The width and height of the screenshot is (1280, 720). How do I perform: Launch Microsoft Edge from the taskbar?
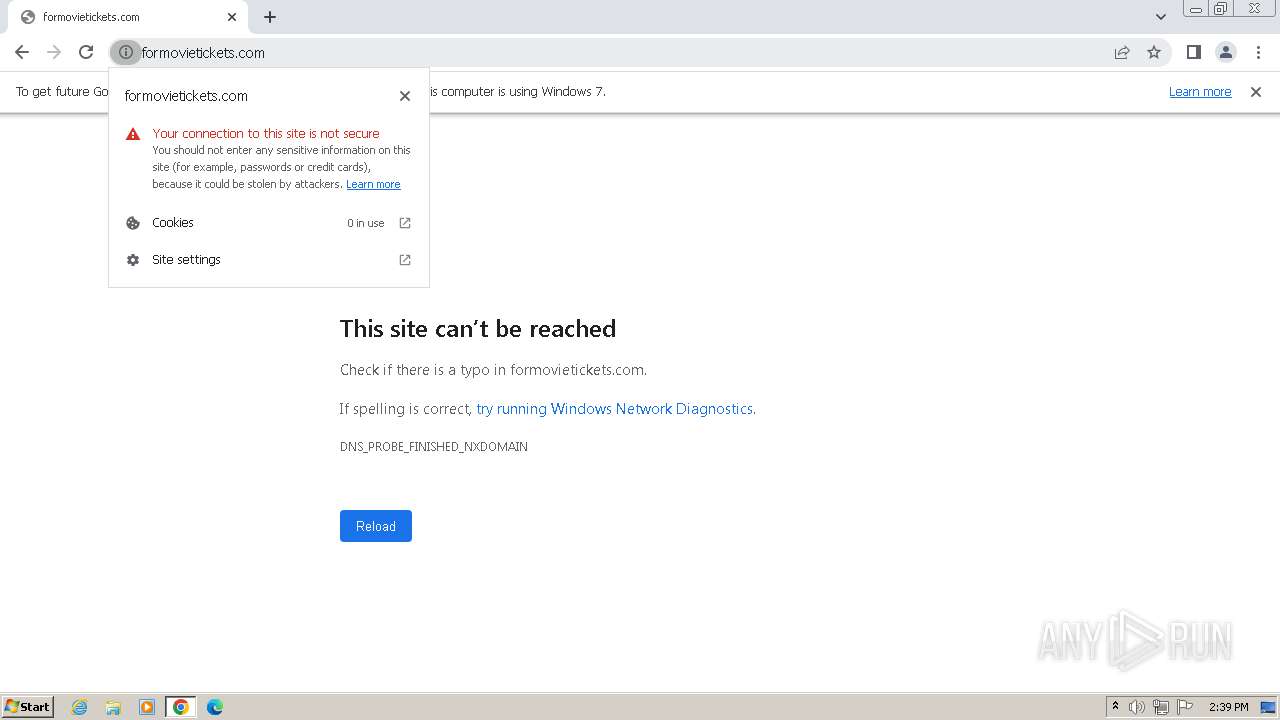(x=215, y=707)
